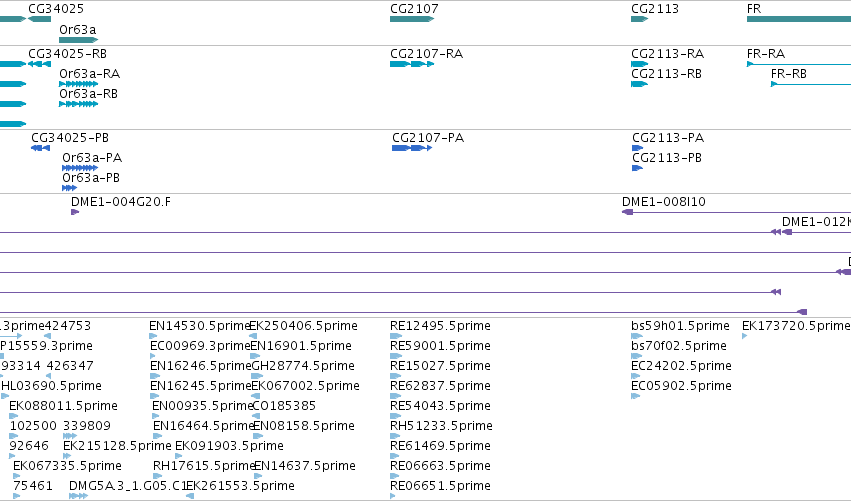Select EST EK067002.5prime
Screen dimensions: 851x501
306,386
